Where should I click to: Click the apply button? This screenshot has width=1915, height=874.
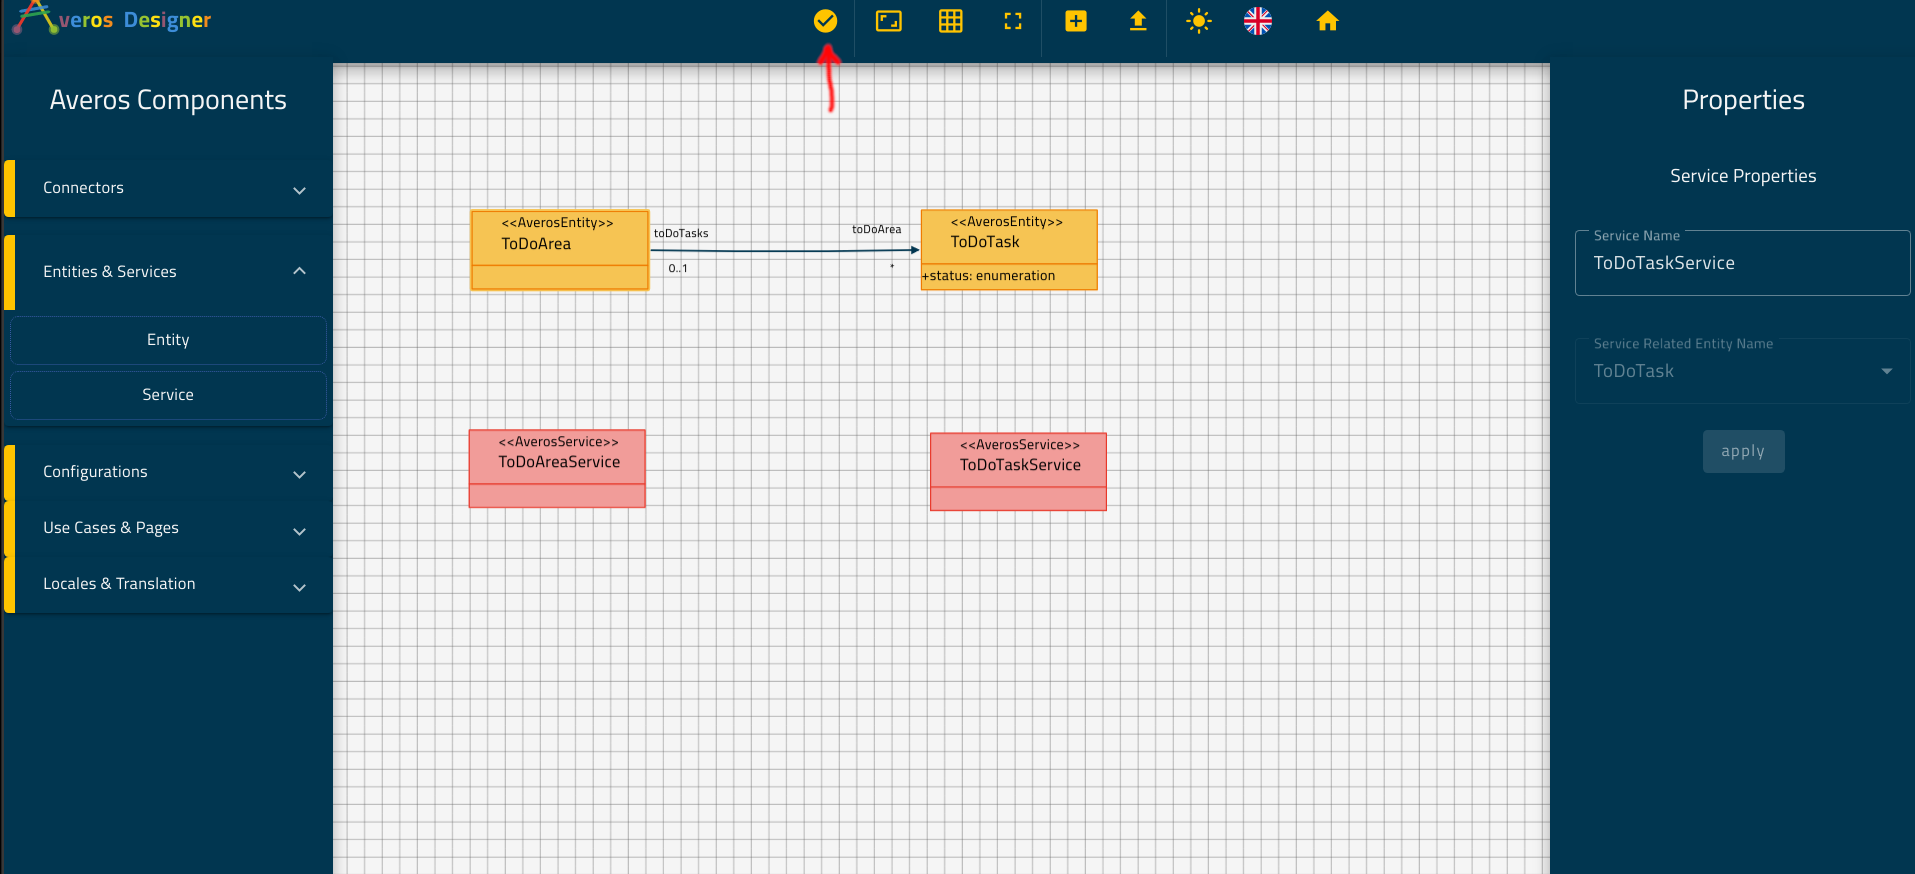(1743, 451)
